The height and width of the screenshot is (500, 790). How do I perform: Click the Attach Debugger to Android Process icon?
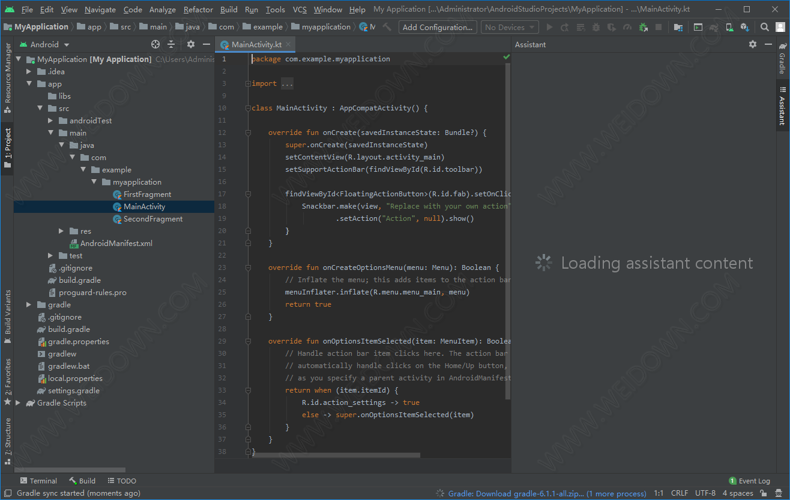[643, 27]
